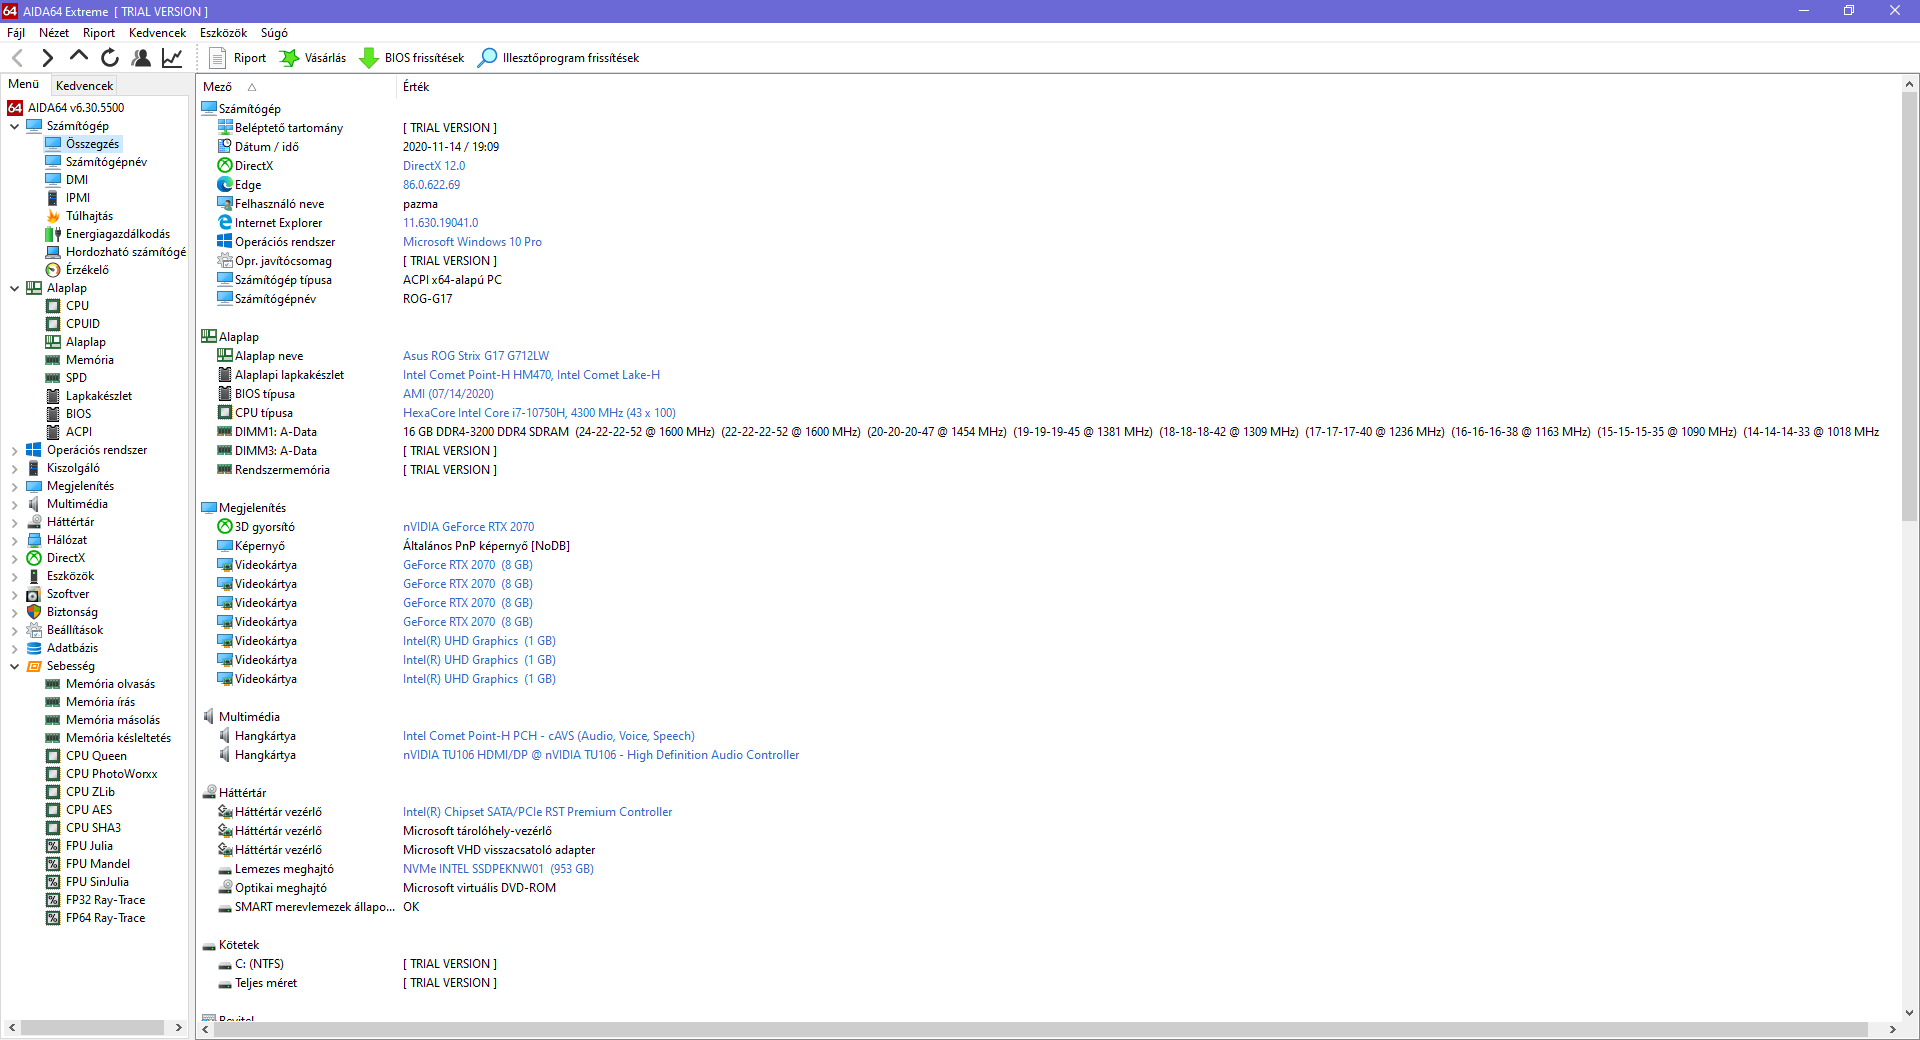Click the Adatbázis database icon in tree

34,648
